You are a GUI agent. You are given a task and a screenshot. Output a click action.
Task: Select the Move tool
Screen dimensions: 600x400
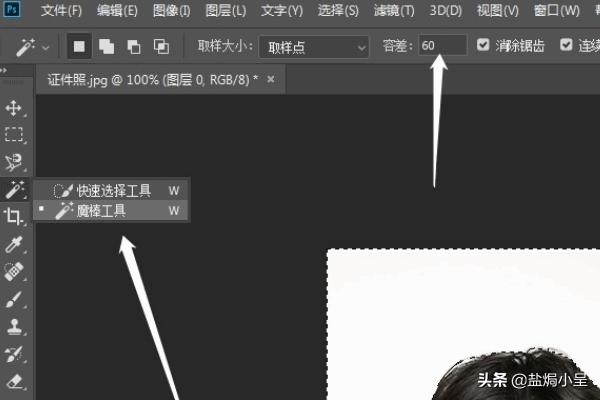(14, 108)
